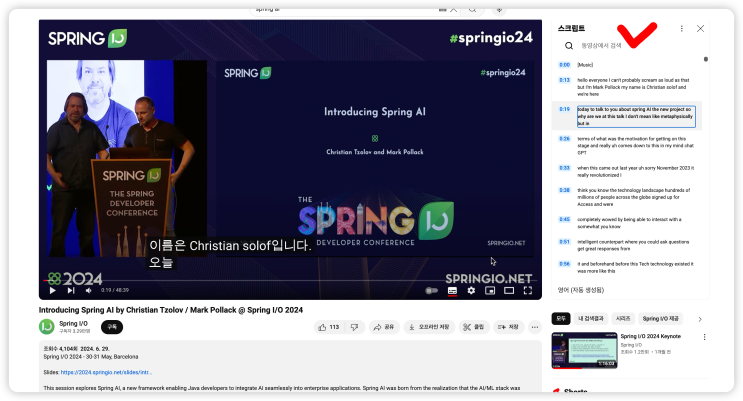Enter fullscreen mode
The height and width of the screenshot is (401, 743).
(527, 291)
